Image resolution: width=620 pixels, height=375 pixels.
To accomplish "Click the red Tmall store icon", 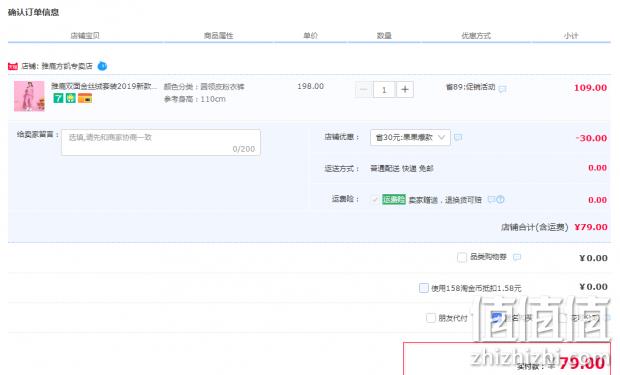I will 13,66.
